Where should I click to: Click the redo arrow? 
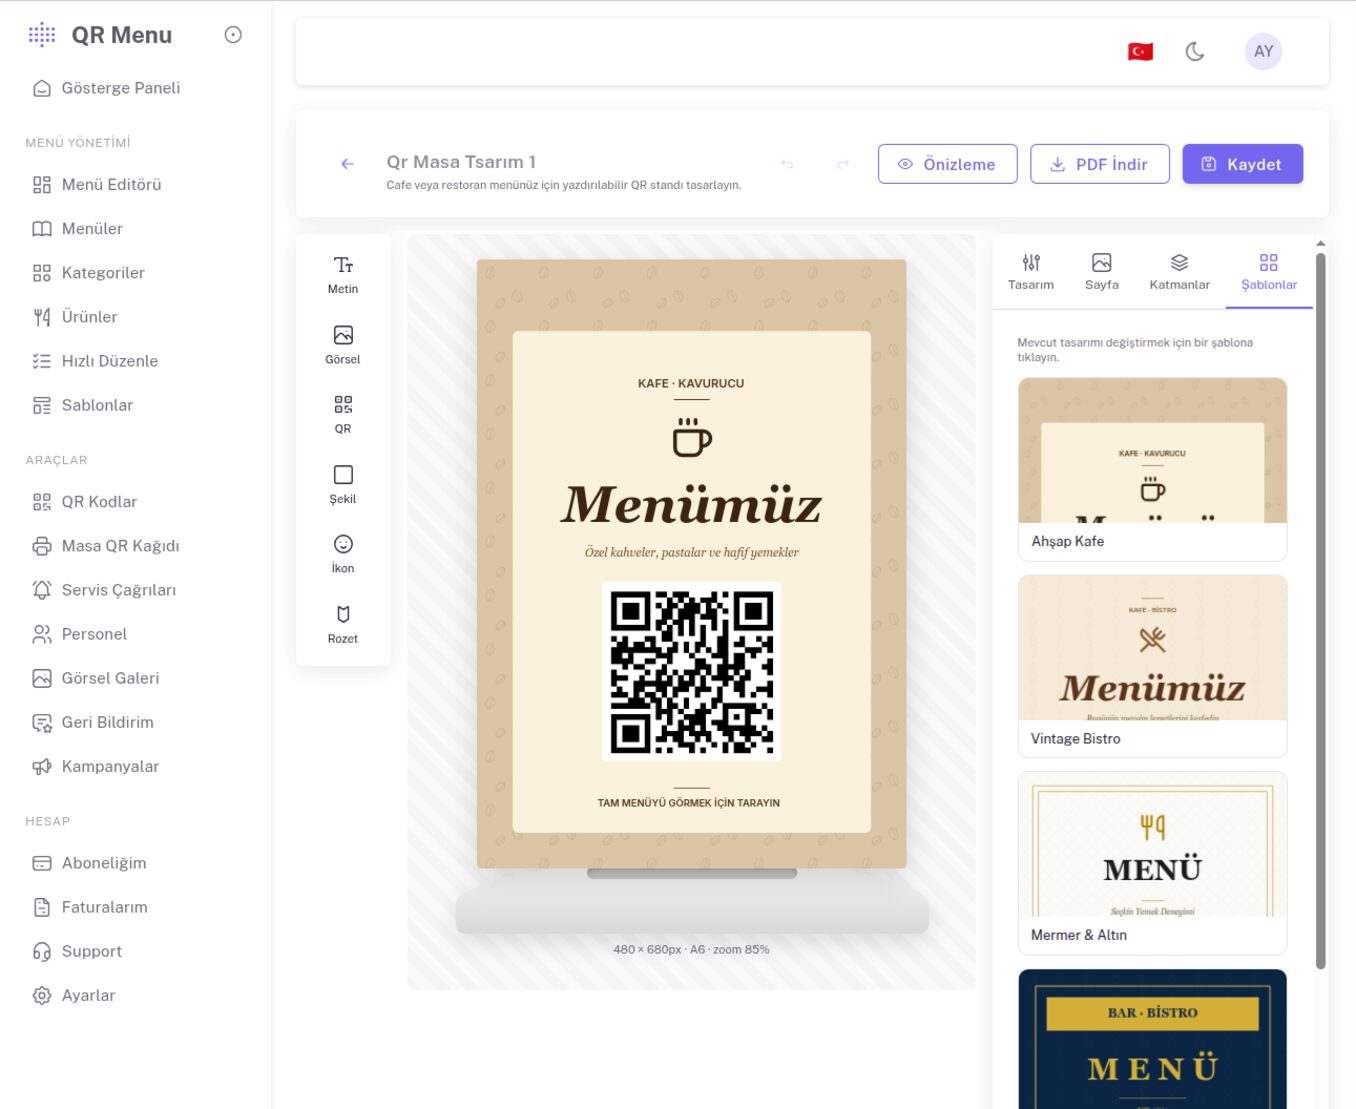843,164
